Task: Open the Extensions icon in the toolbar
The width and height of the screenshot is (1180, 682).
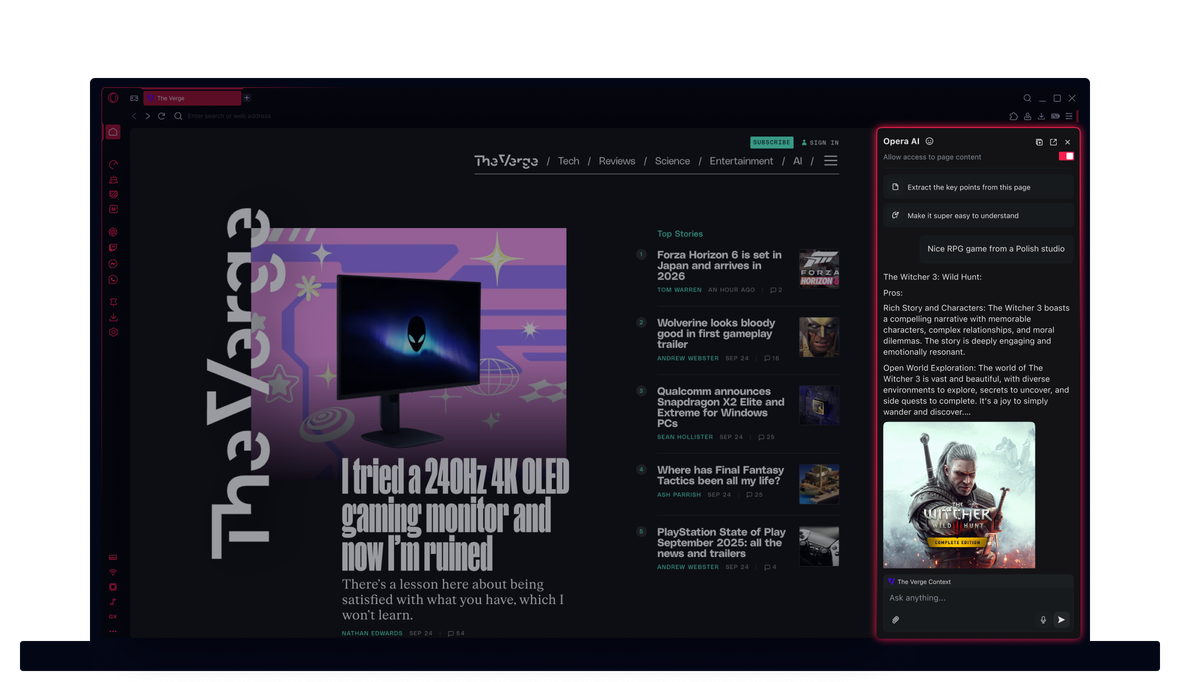Action: tap(1013, 116)
